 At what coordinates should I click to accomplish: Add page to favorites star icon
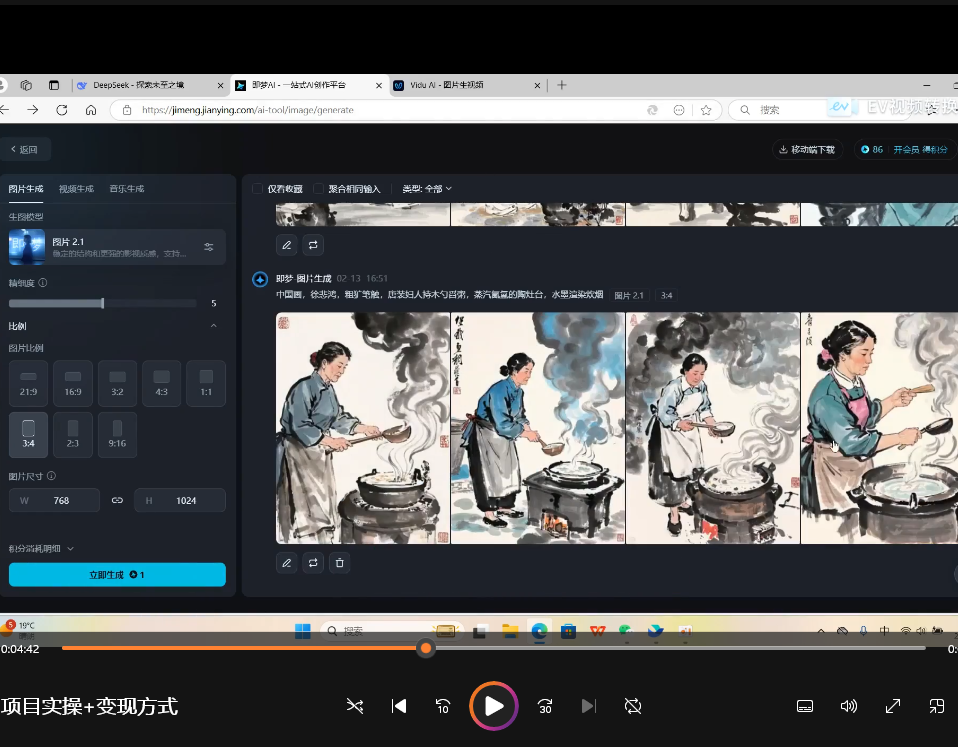pos(706,110)
